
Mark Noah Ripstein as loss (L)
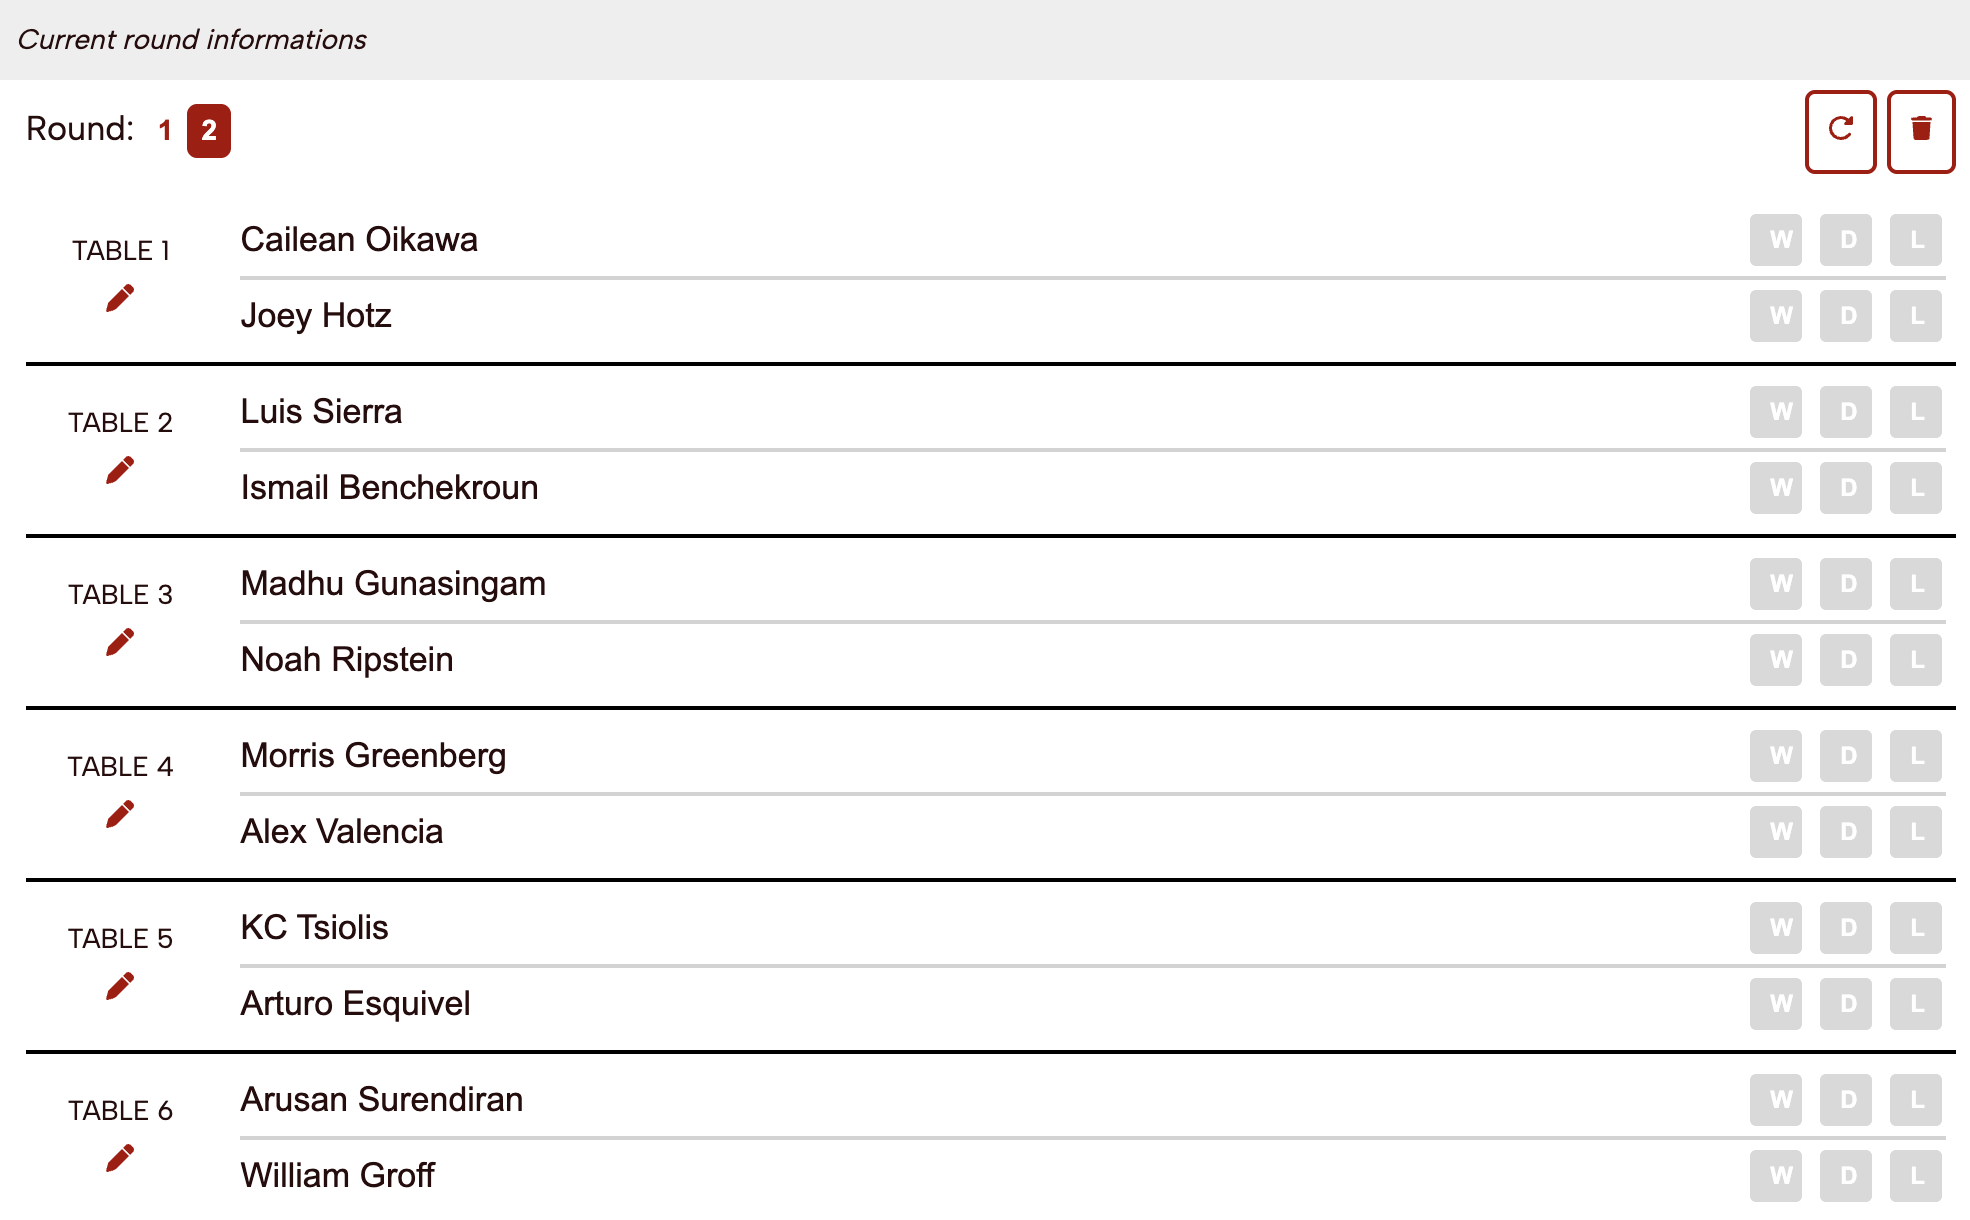click(x=1916, y=660)
